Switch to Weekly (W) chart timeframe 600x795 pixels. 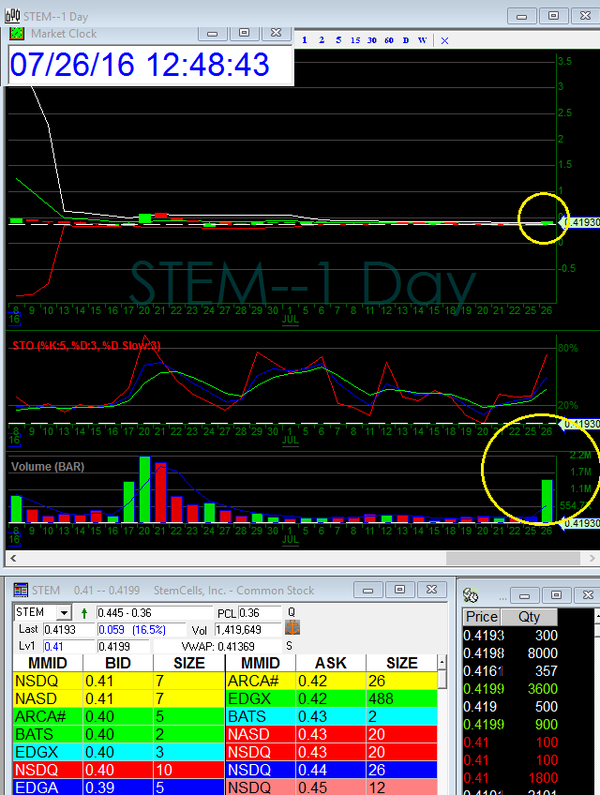(422, 40)
